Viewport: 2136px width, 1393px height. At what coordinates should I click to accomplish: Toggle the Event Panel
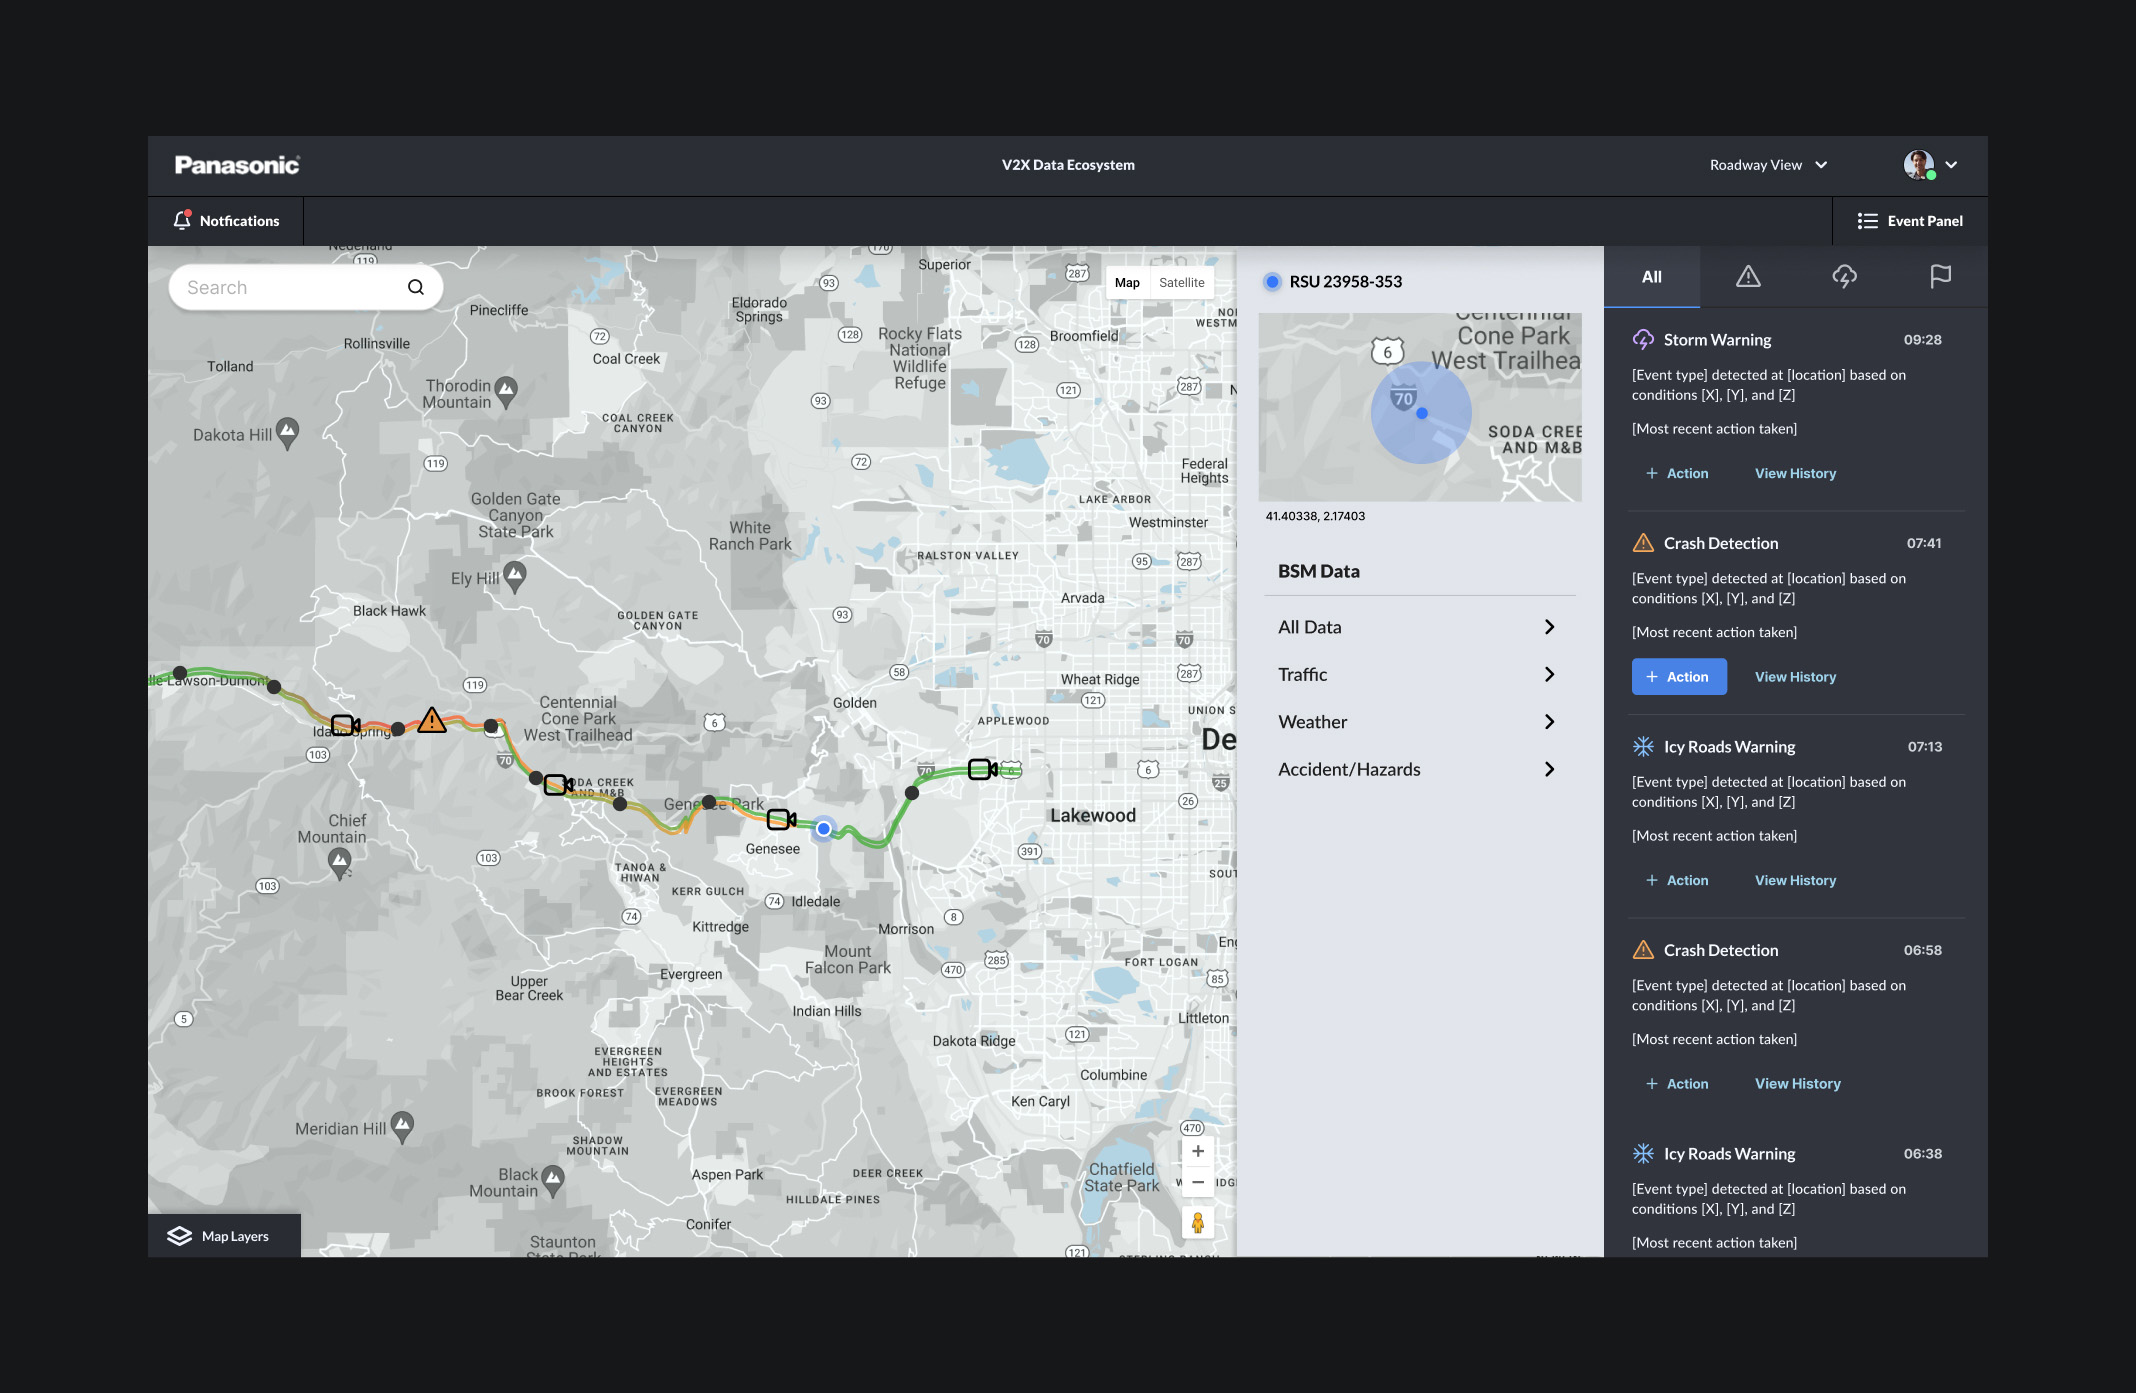(1910, 221)
